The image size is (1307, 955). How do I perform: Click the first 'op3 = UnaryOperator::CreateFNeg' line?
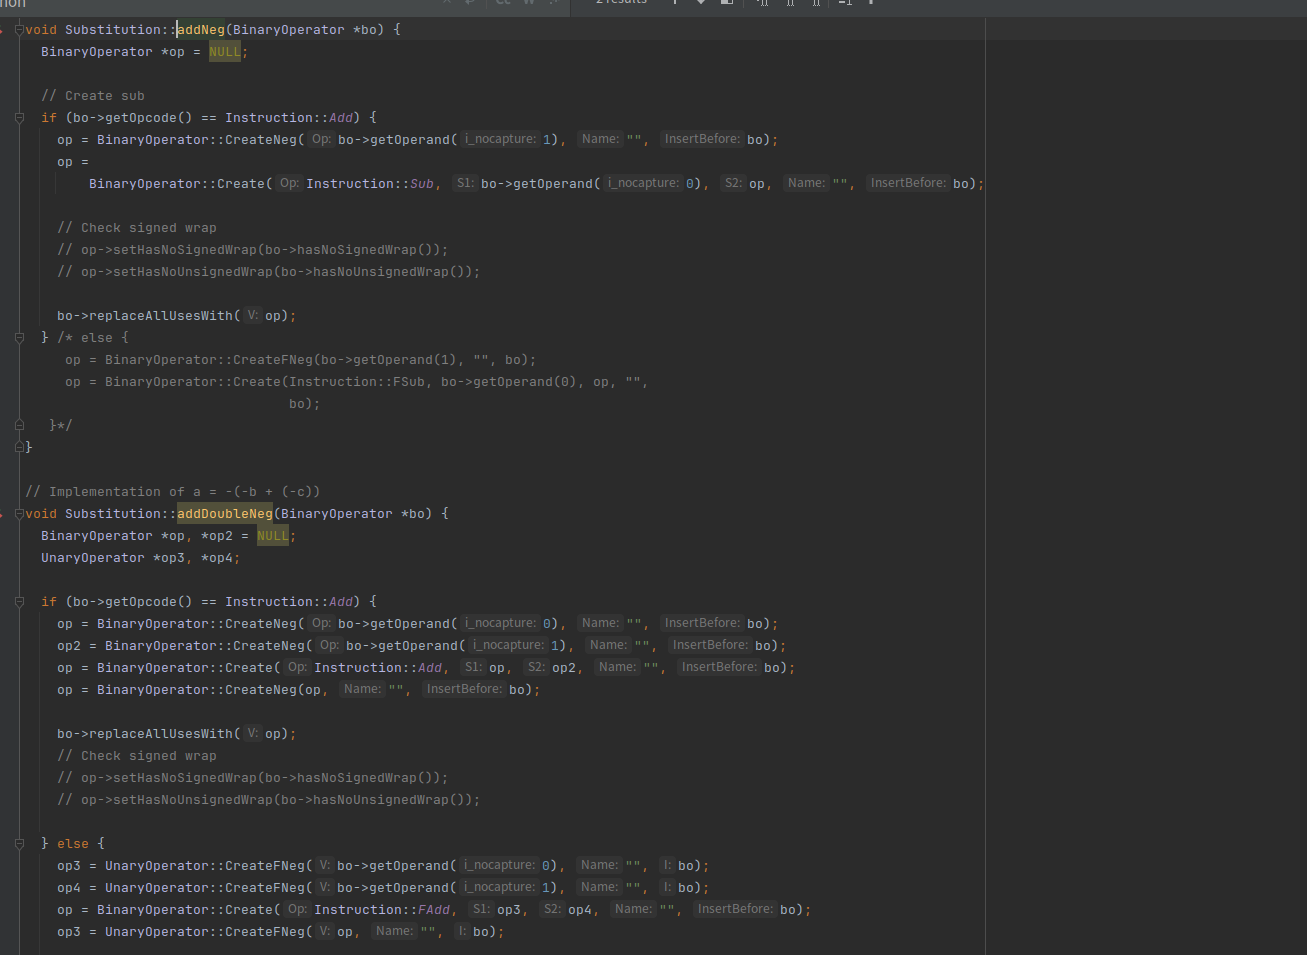coord(383,866)
